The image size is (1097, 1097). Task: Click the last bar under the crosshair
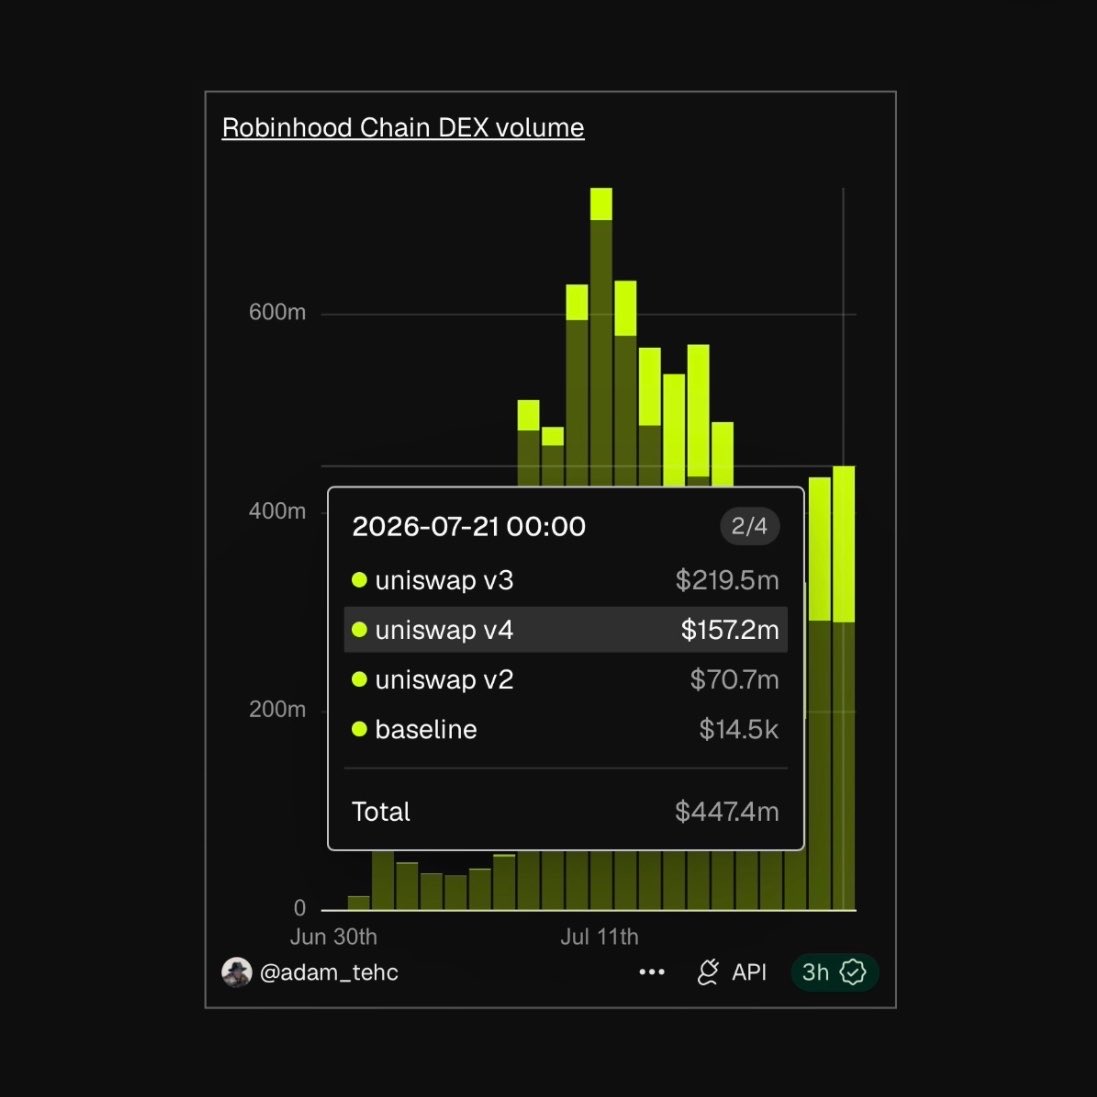point(844,687)
